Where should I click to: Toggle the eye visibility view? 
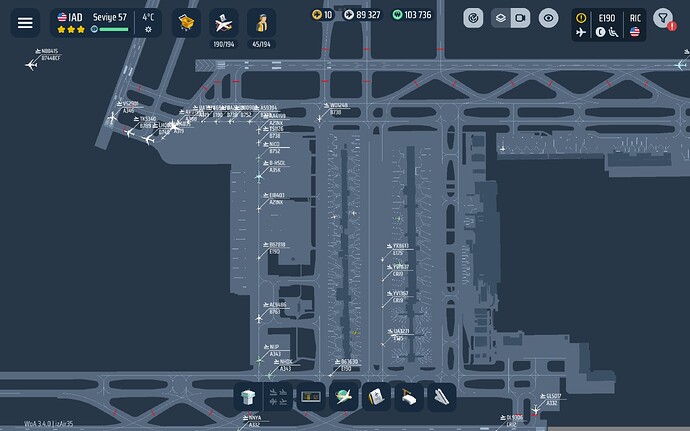click(547, 18)
